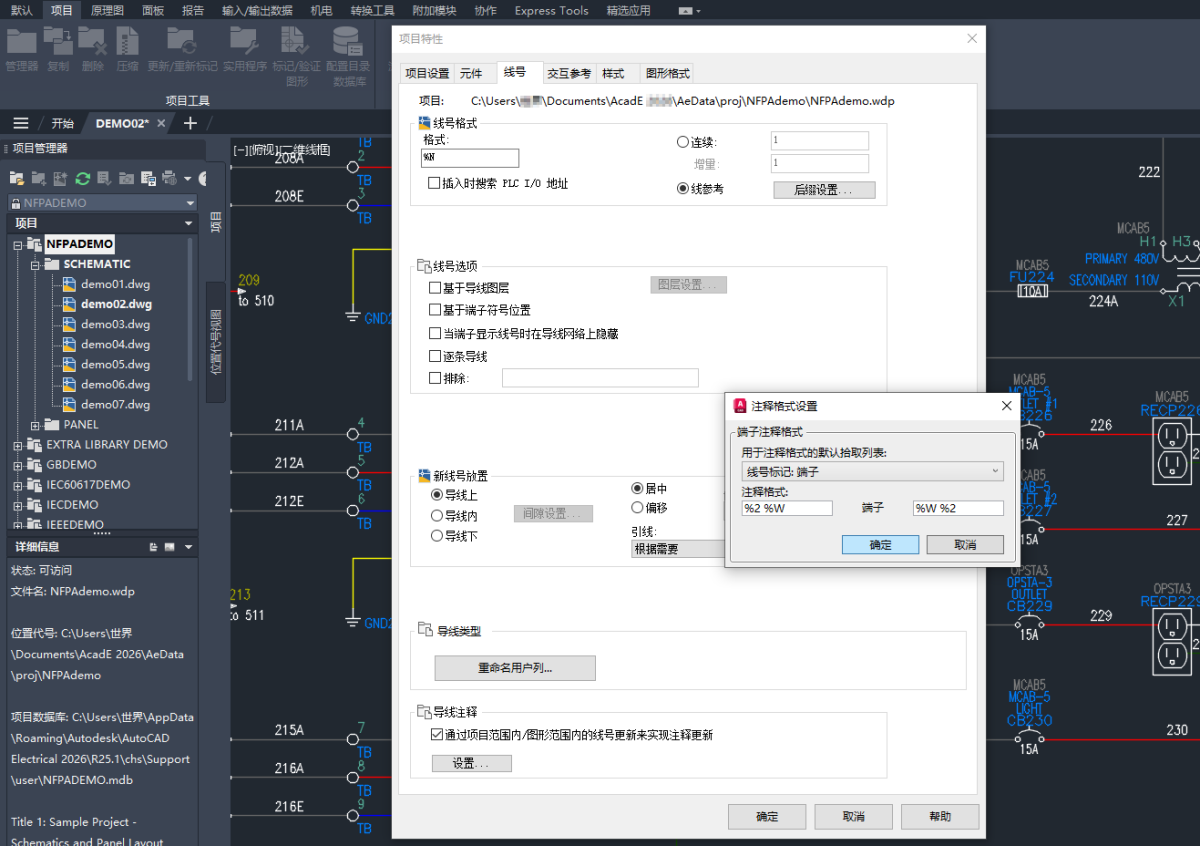Image resolution: width=1200 pixels, height=846 pixels.
Task: Switch to the 图形格式 tab
Action: pos(668,73)
